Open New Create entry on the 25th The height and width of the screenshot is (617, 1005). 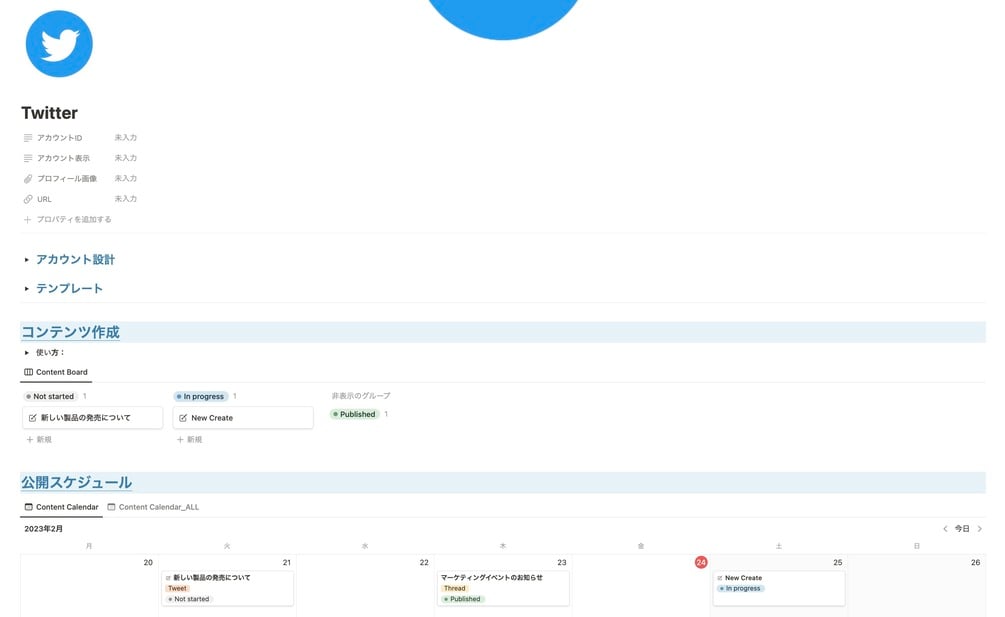(779, 588)
